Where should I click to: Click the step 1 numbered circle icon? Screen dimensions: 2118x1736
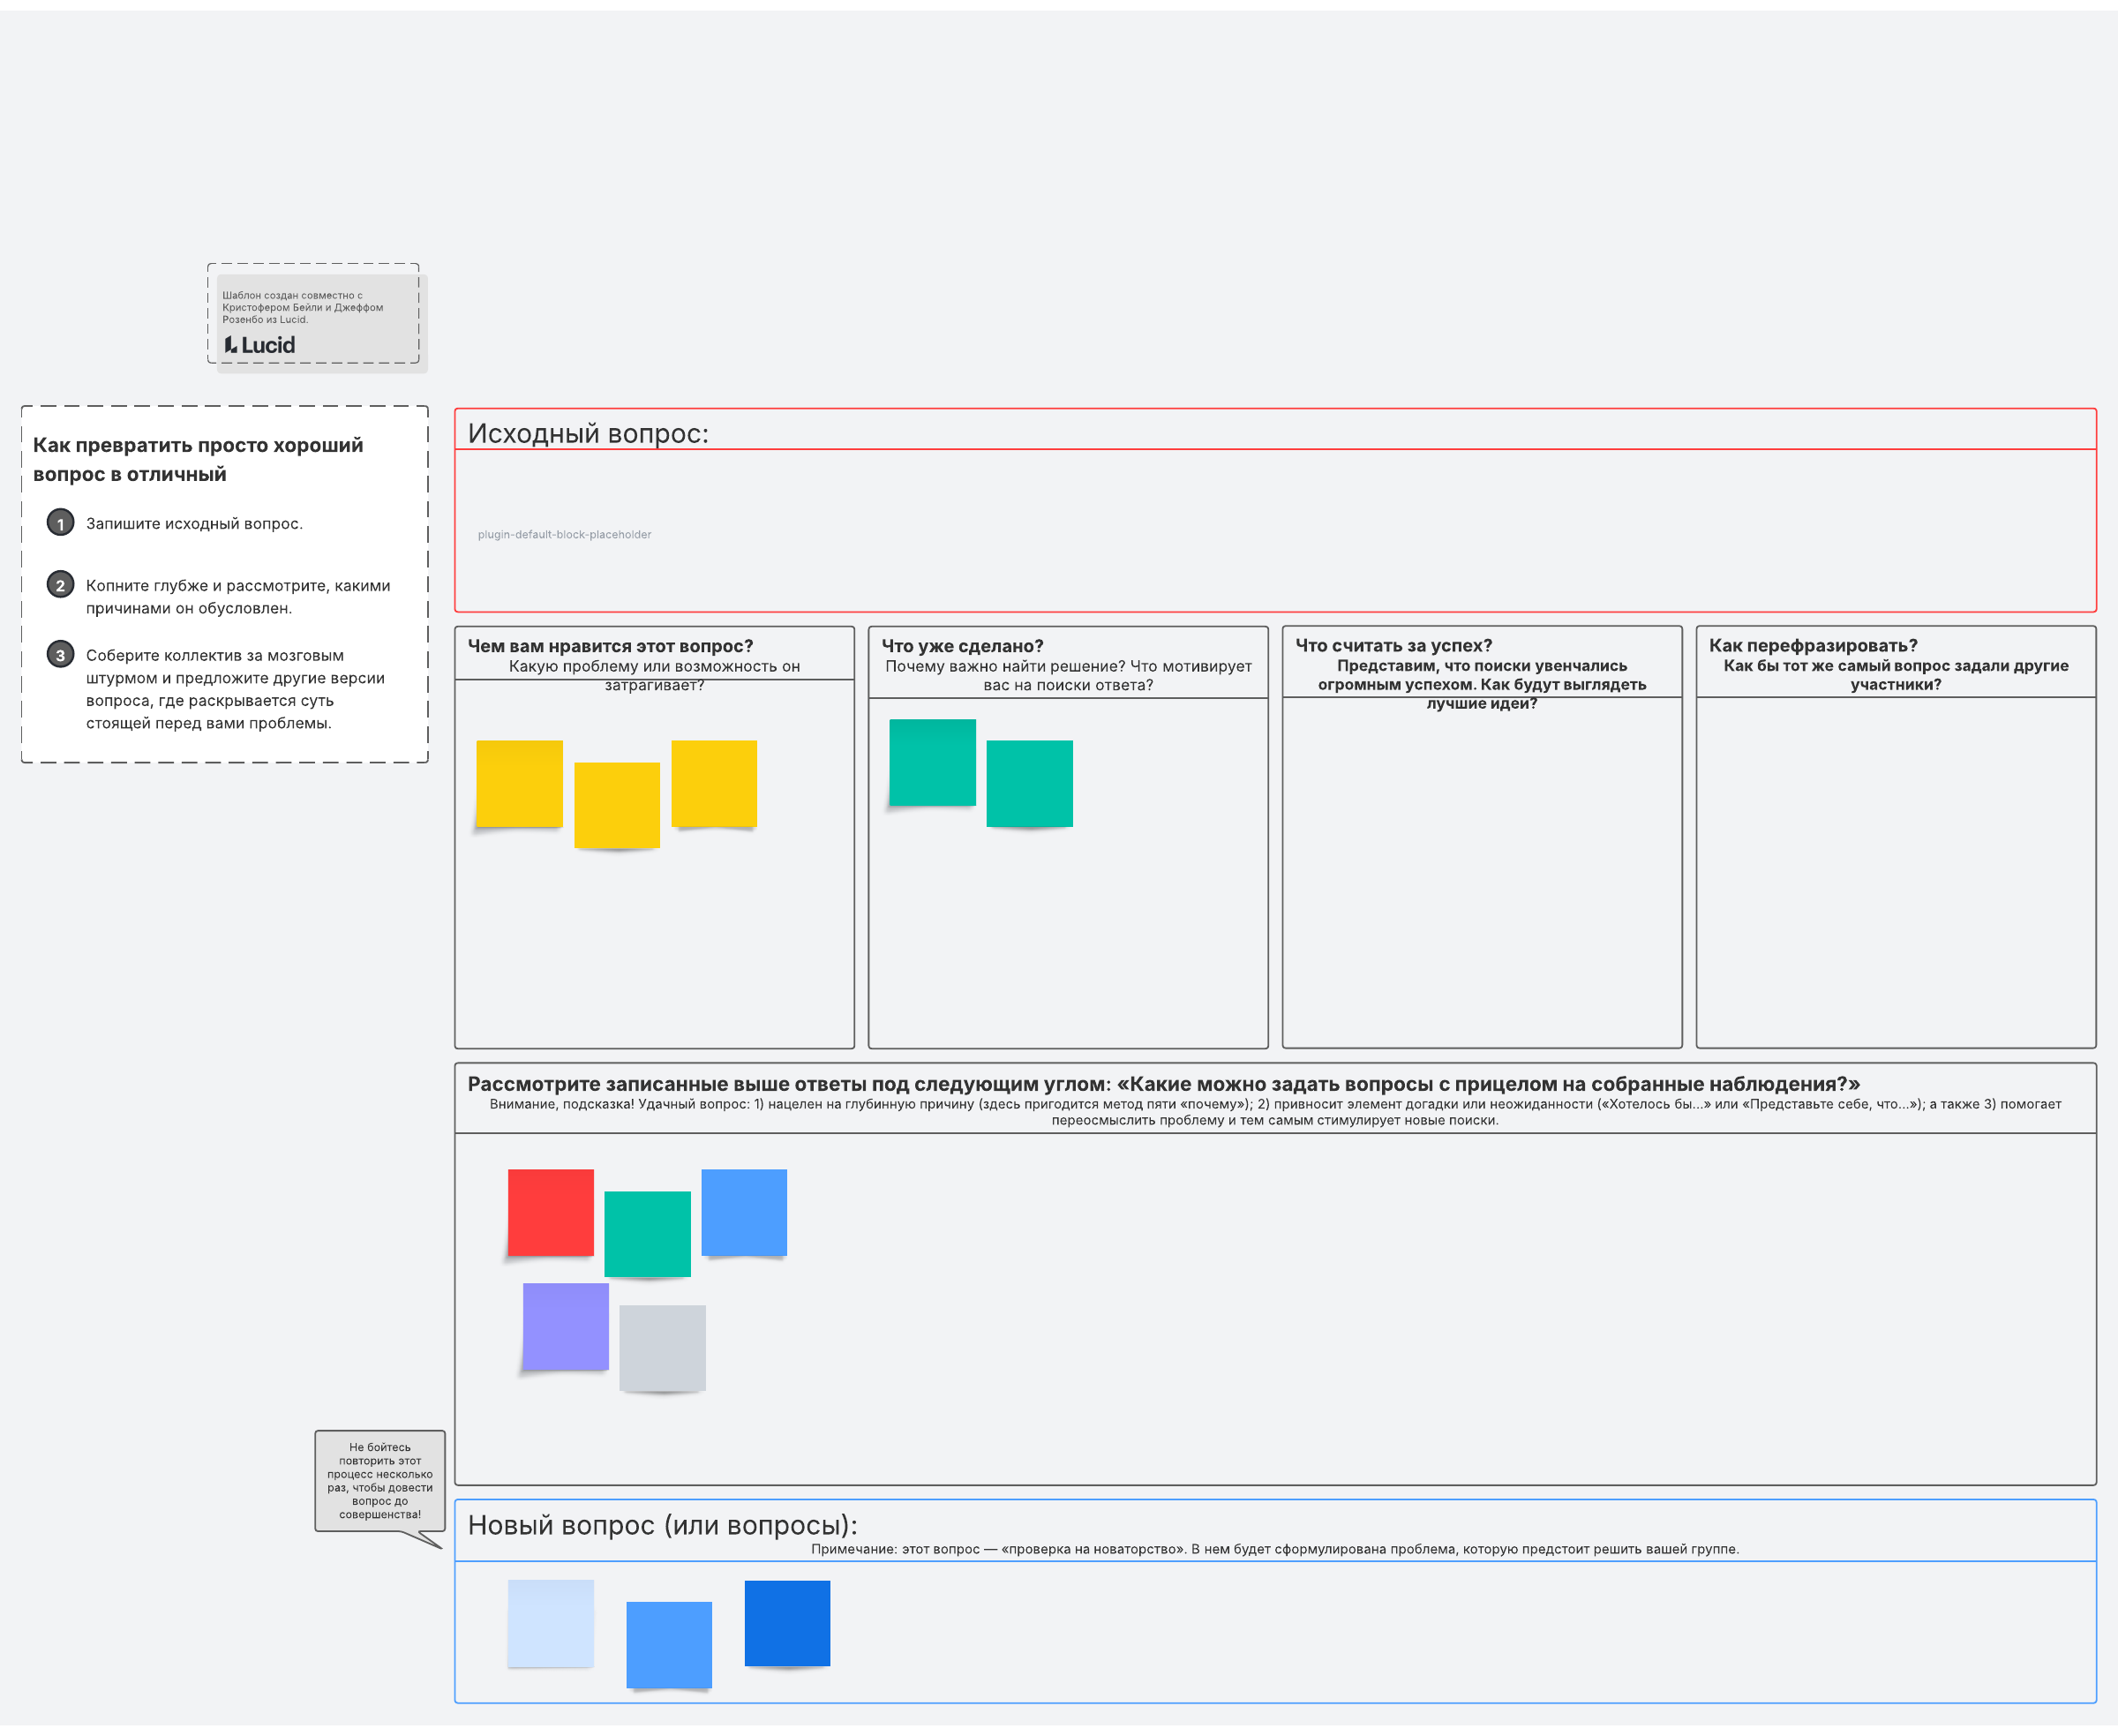click(60, 523)
